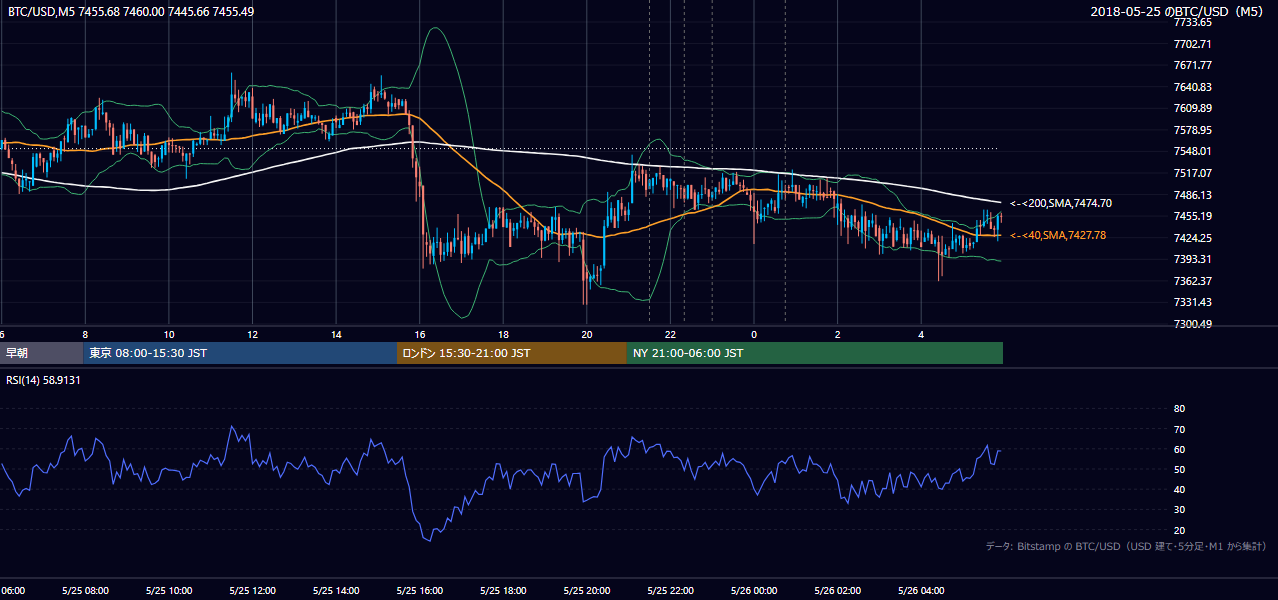
Task: Click the 5/25 18:00 time axis label
Action: coord(504,591)
